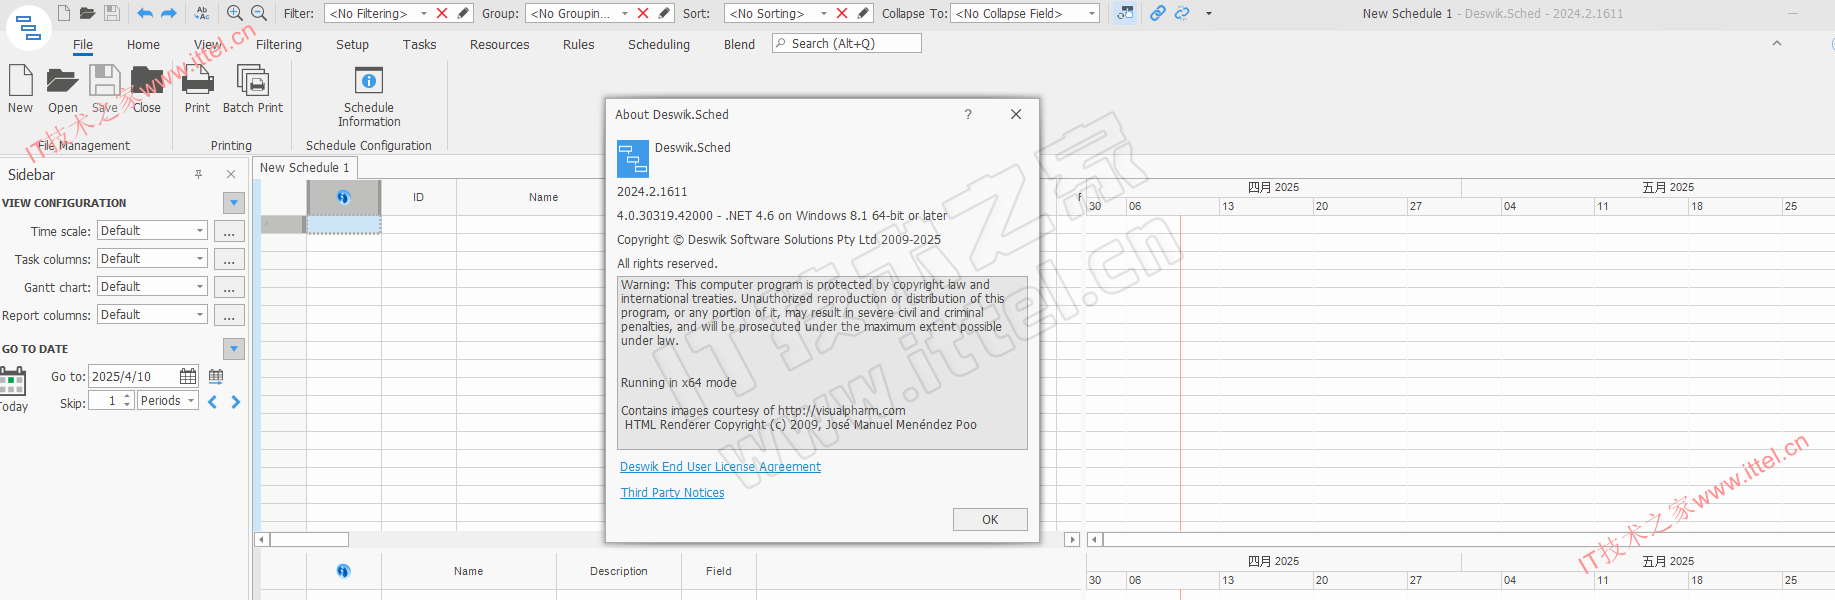Open the Time scale dropdown

(x=200, y=231)
